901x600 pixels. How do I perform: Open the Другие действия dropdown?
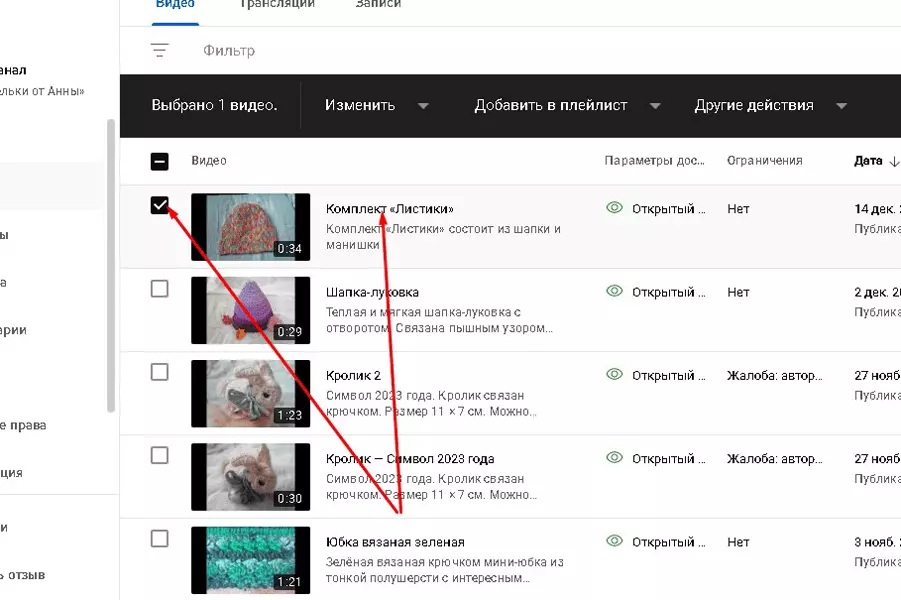coord(770,105)
